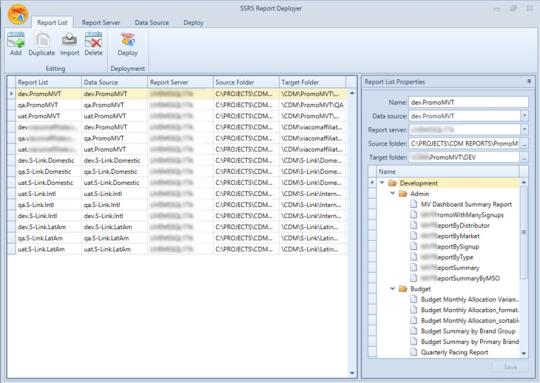Click MV Dashboard Summary Report file icon
This screenshot has height=383, width=540.
pyautogui.click(x=414, y=204)
